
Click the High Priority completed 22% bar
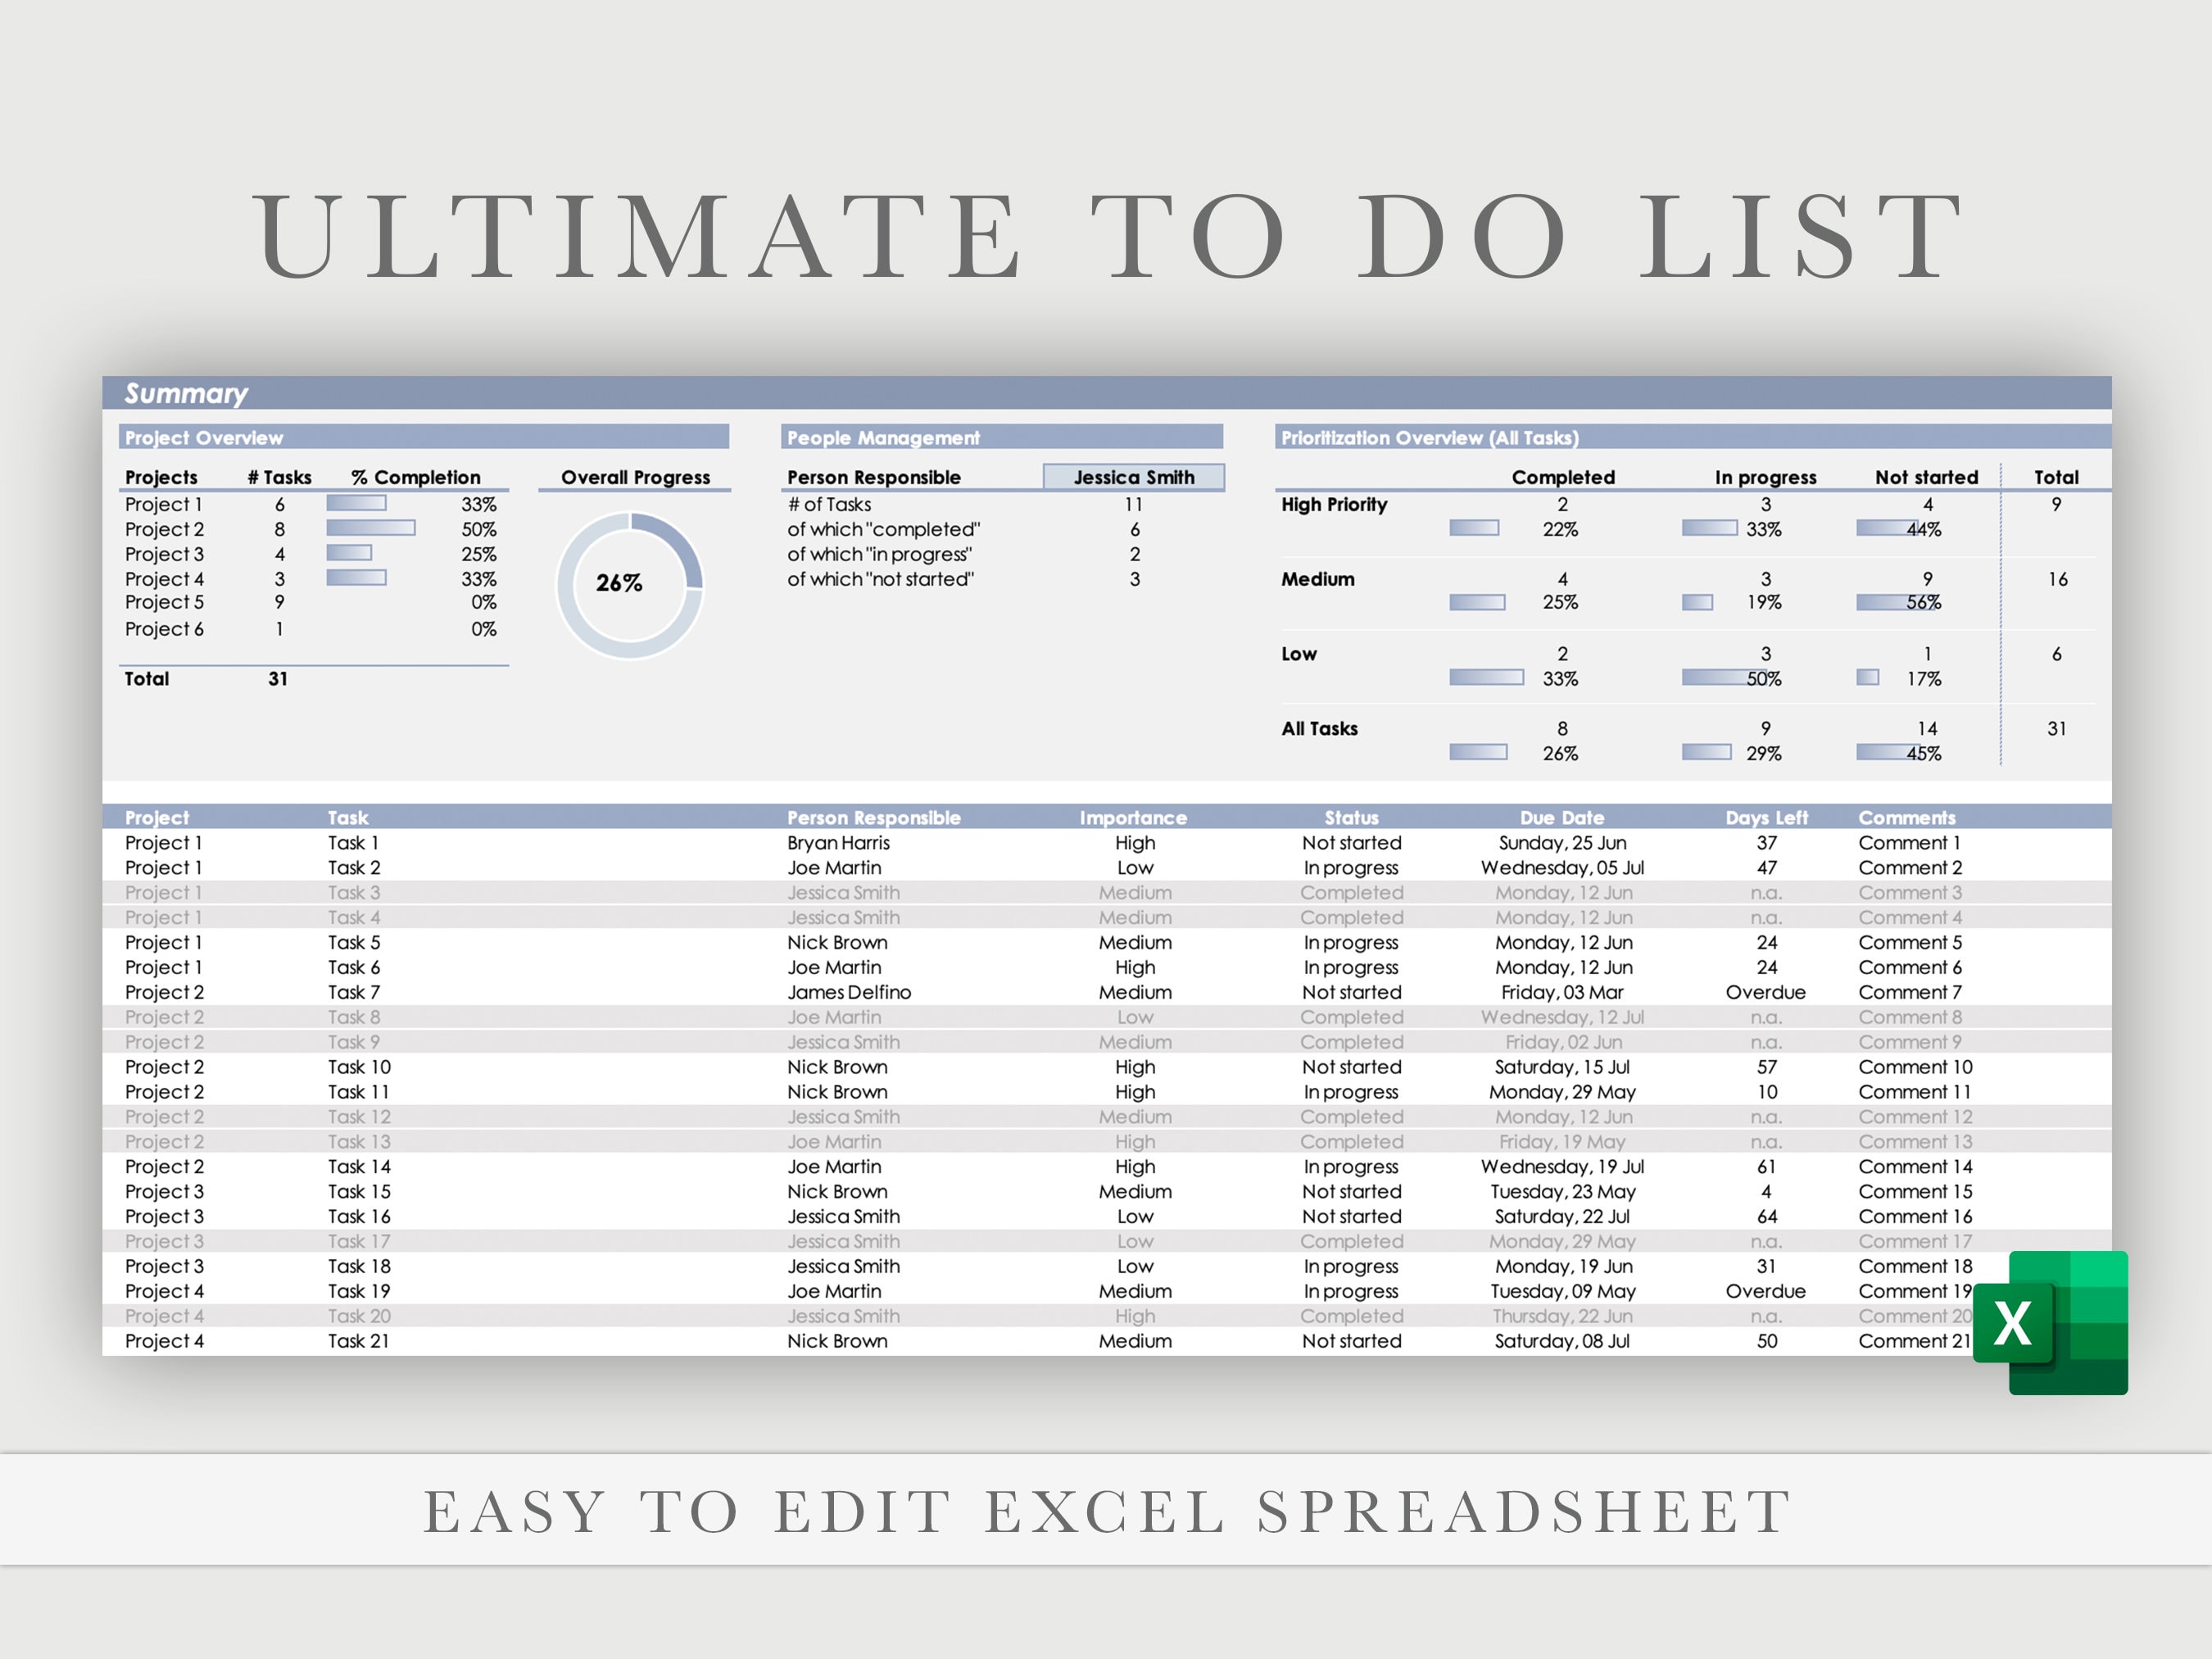click(x=1474, y=528)
